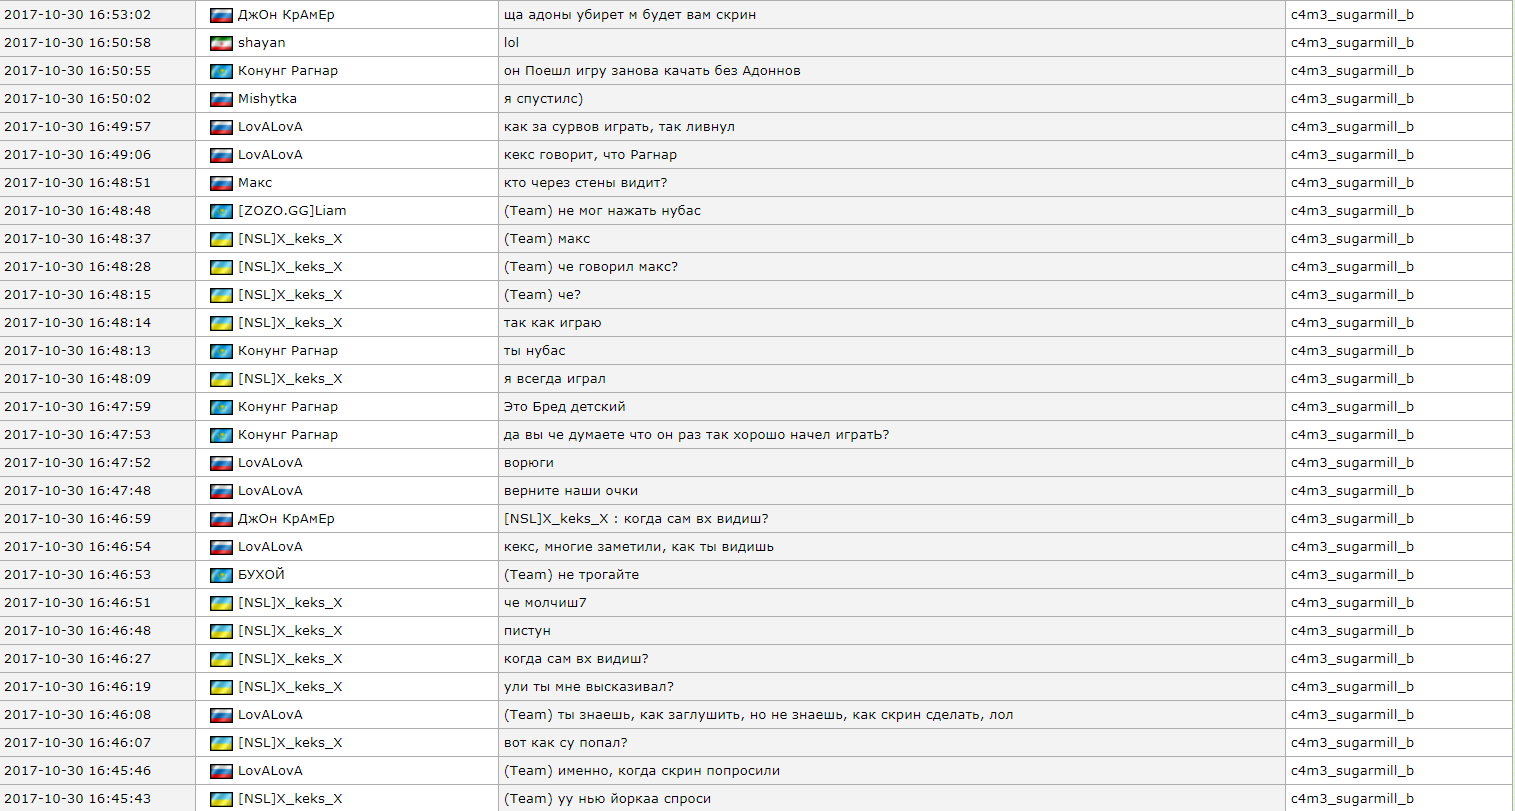Click the player name БУХОЙ

(x=261, y=575)
